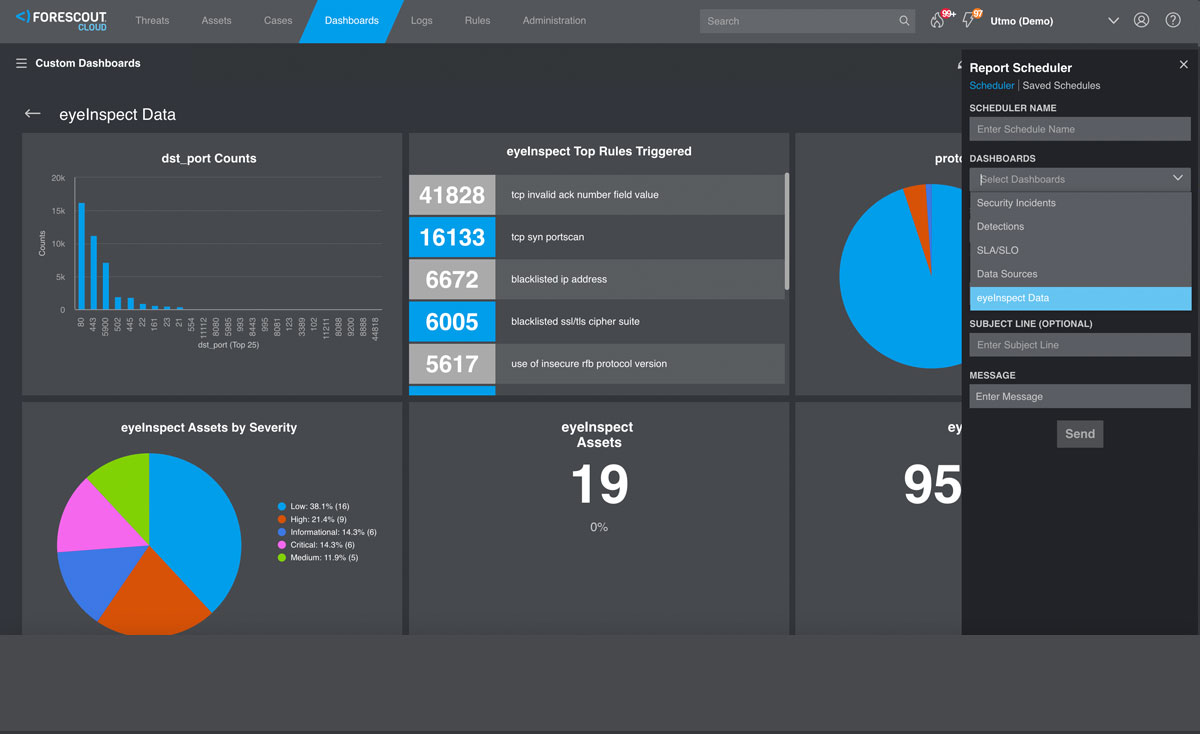
Task: Open the fire alerts icon with 99+ badge
Action: click(938, 20)
